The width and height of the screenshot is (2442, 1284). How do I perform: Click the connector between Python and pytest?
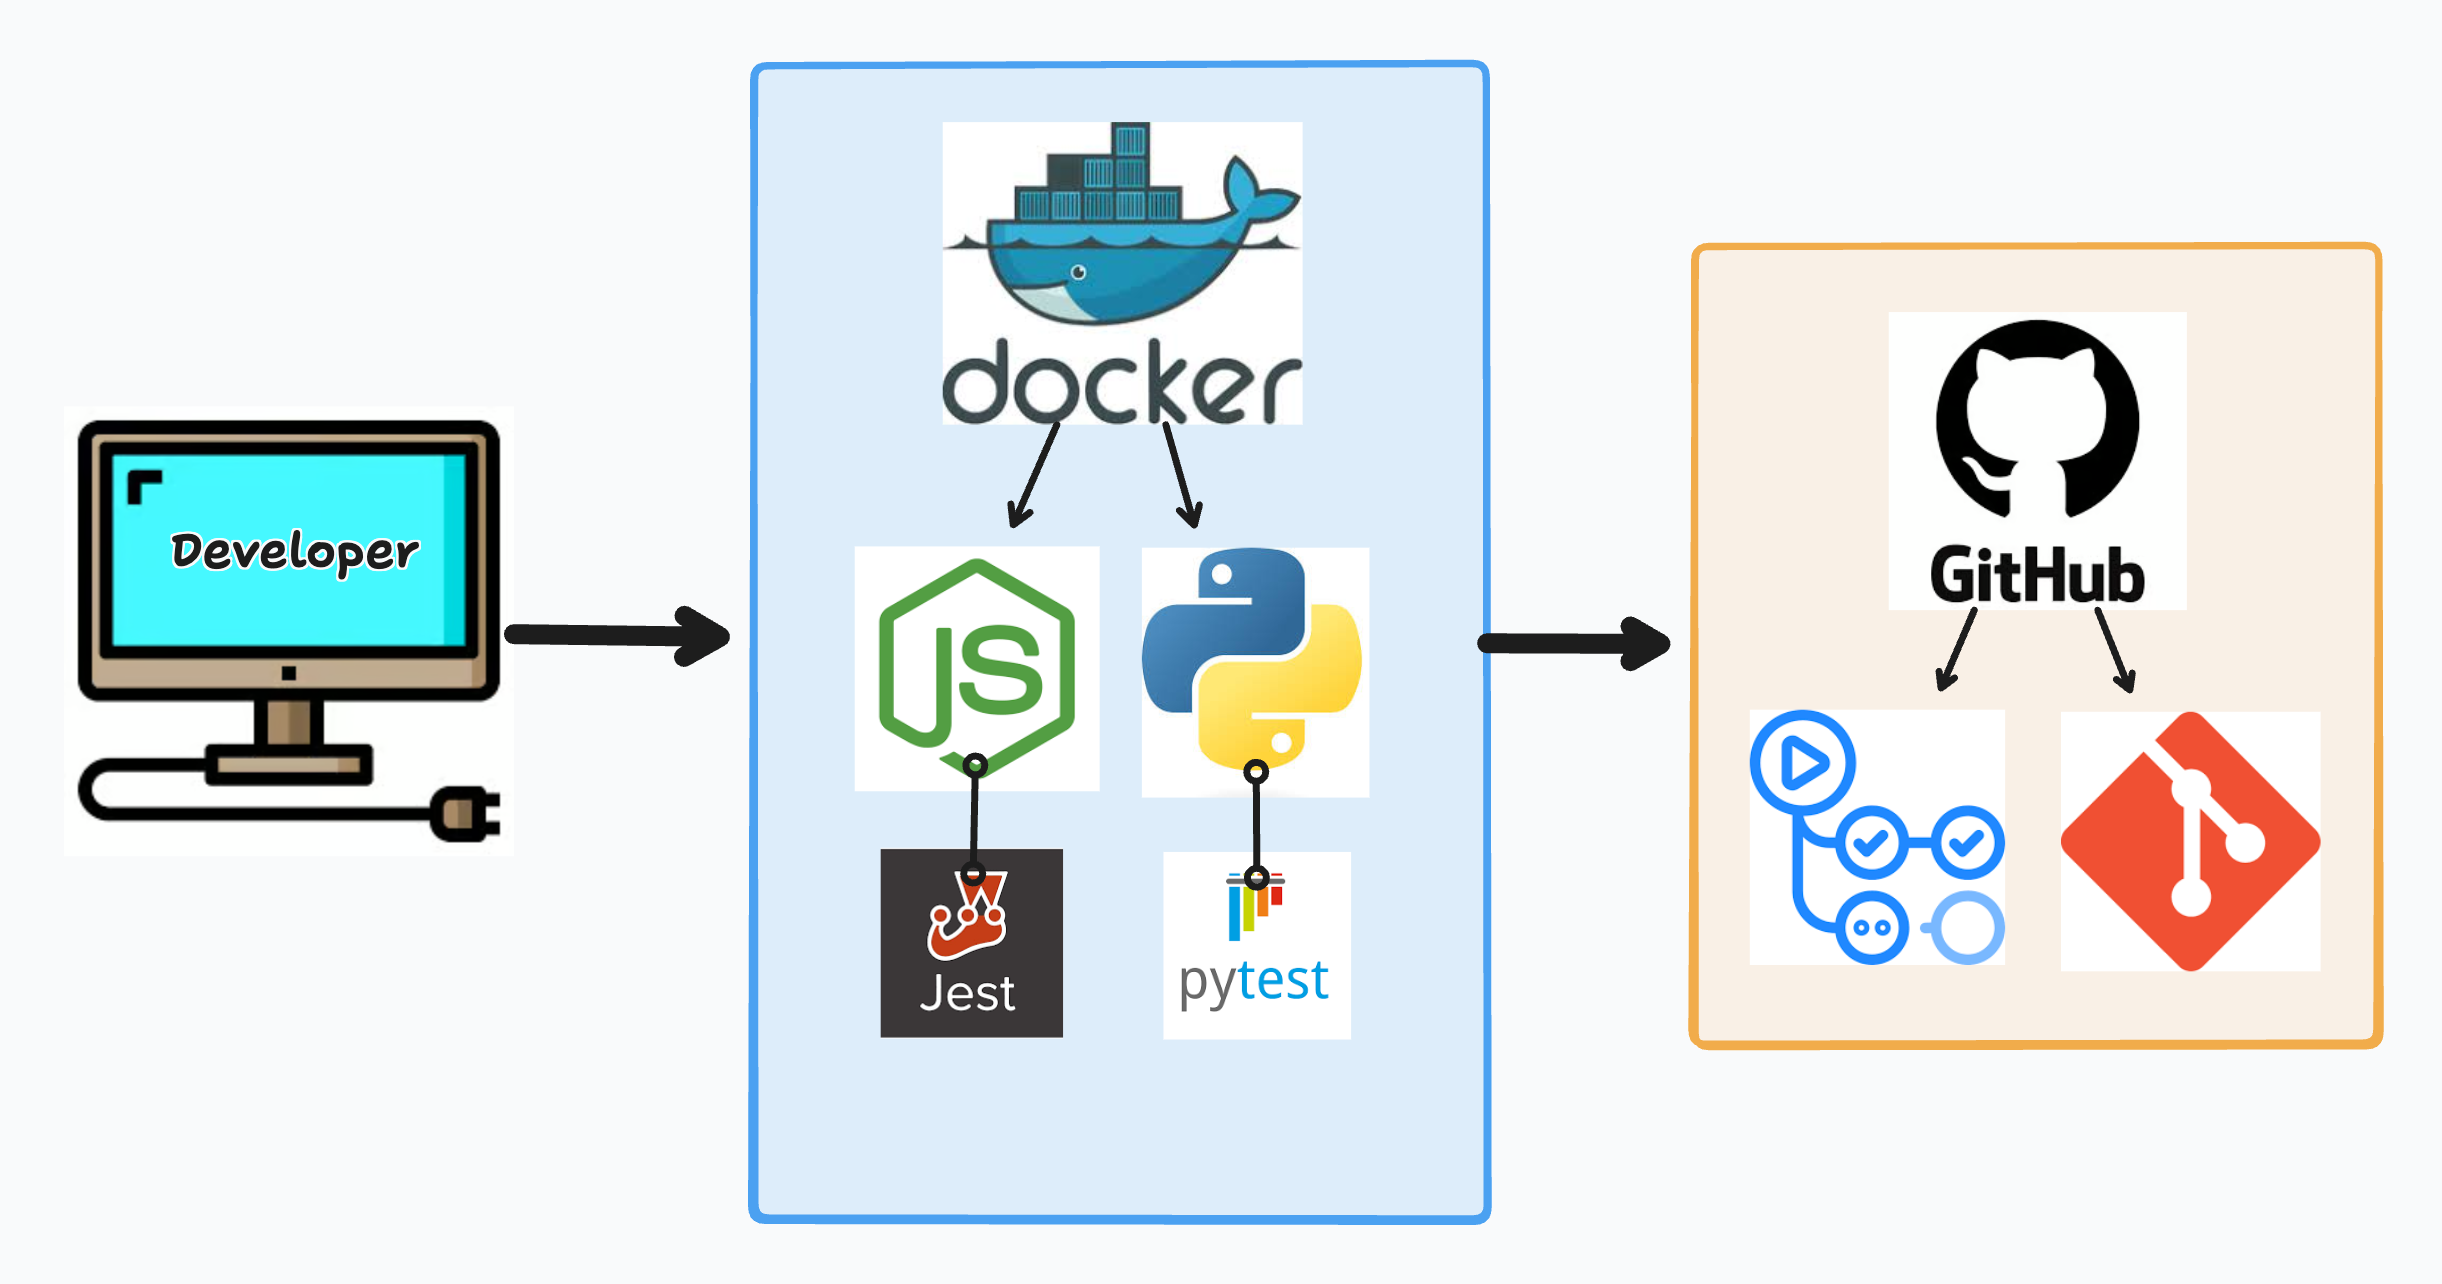pyautogui.click(x=1257, y=825)
